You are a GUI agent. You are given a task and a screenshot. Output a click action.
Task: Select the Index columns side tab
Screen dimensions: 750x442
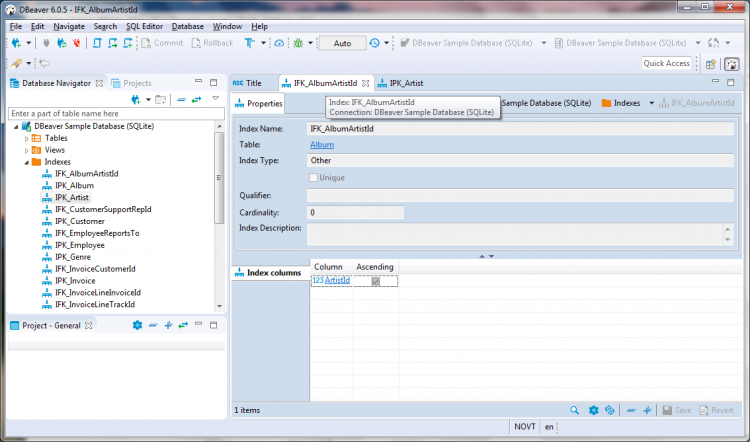click(269, 273)
